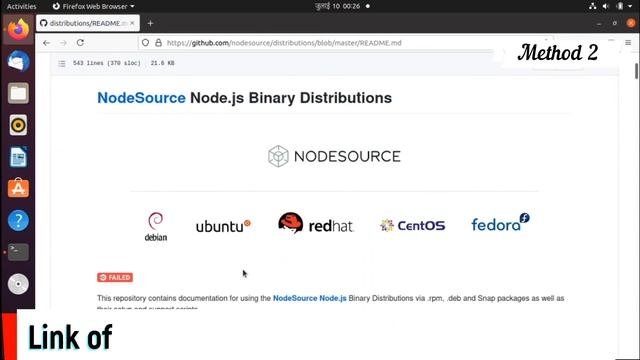Open the Firefox hamburger menu
Image resolution: width=640 pixels, height=360 pixels.
pos(628,42)
